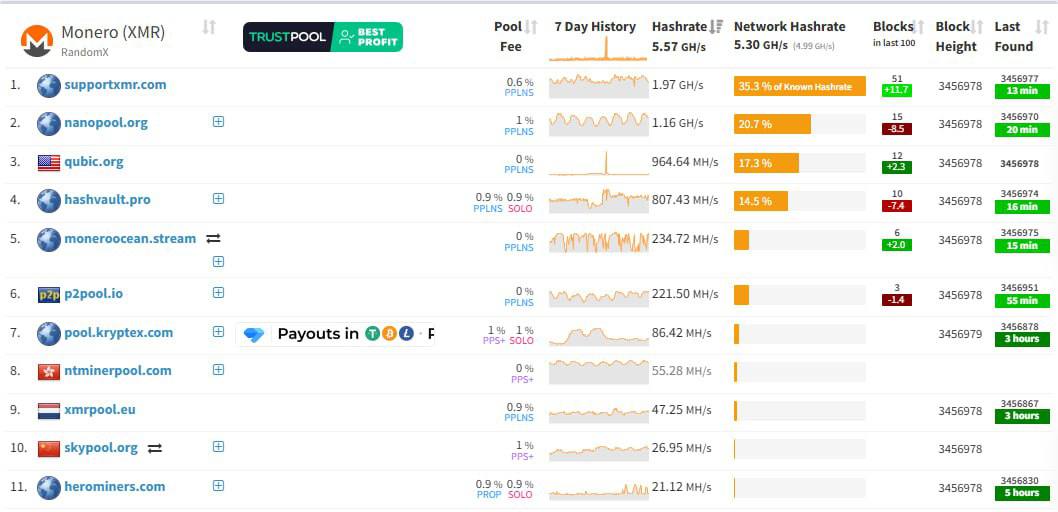Click the Network Hashrate column header
Image resolution: width=1058 pixels, height=512 pixels.
[789, 27]
